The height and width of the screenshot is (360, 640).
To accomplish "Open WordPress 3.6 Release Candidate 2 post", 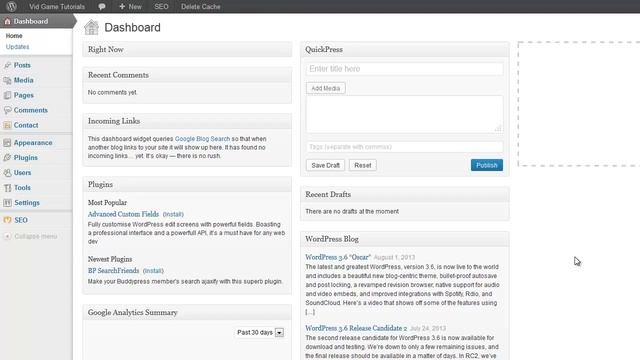I will click(x=356, y=328).
